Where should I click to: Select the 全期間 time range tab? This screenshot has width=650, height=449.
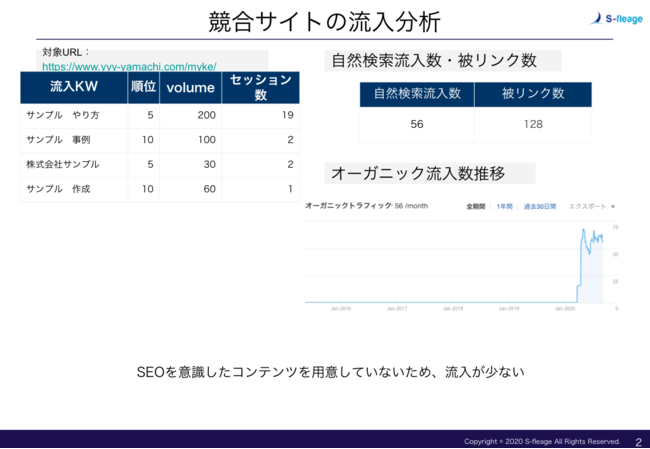476,206
